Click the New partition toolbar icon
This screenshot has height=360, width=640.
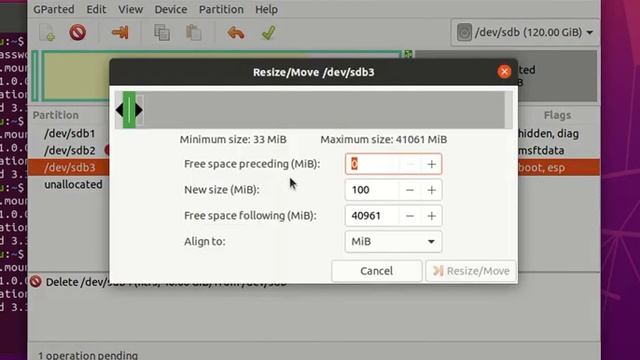coord(47,33)
